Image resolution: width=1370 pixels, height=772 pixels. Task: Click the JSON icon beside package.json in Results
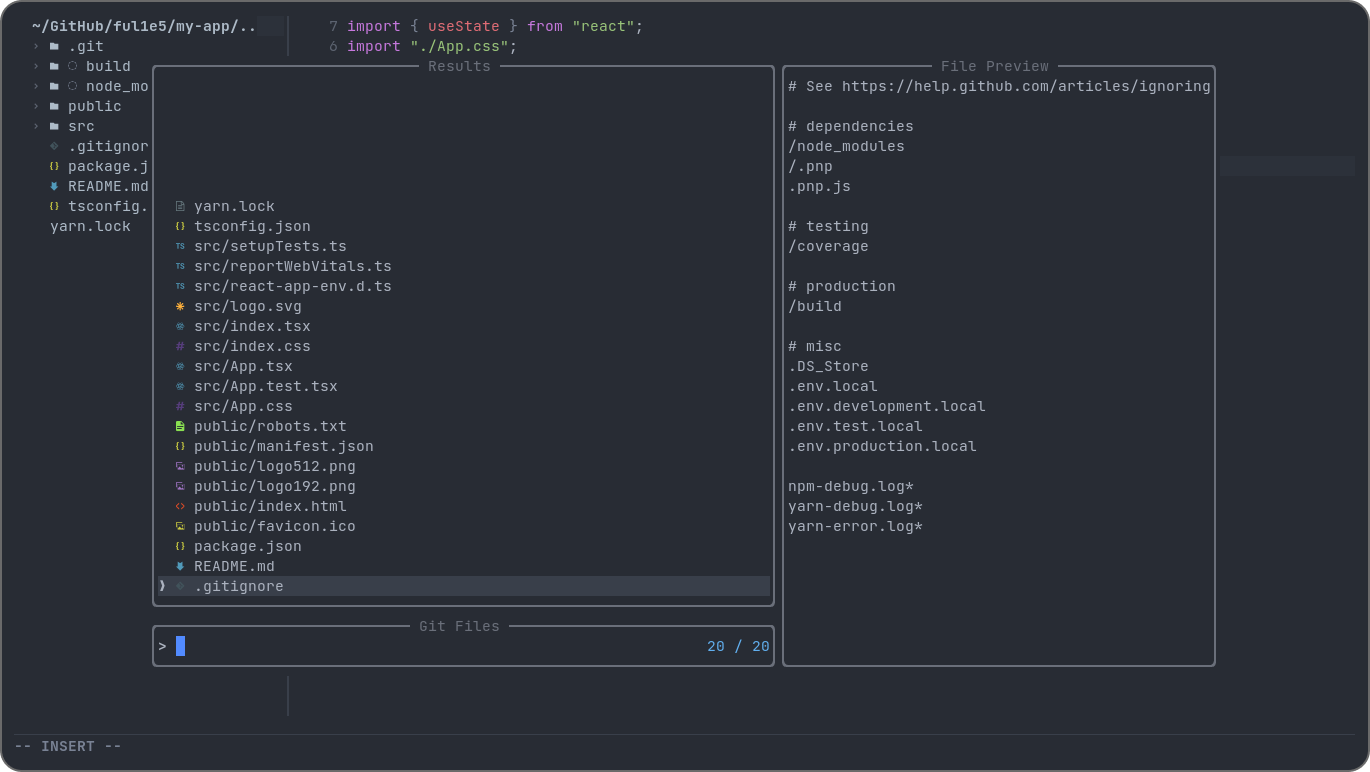(180, 546)
